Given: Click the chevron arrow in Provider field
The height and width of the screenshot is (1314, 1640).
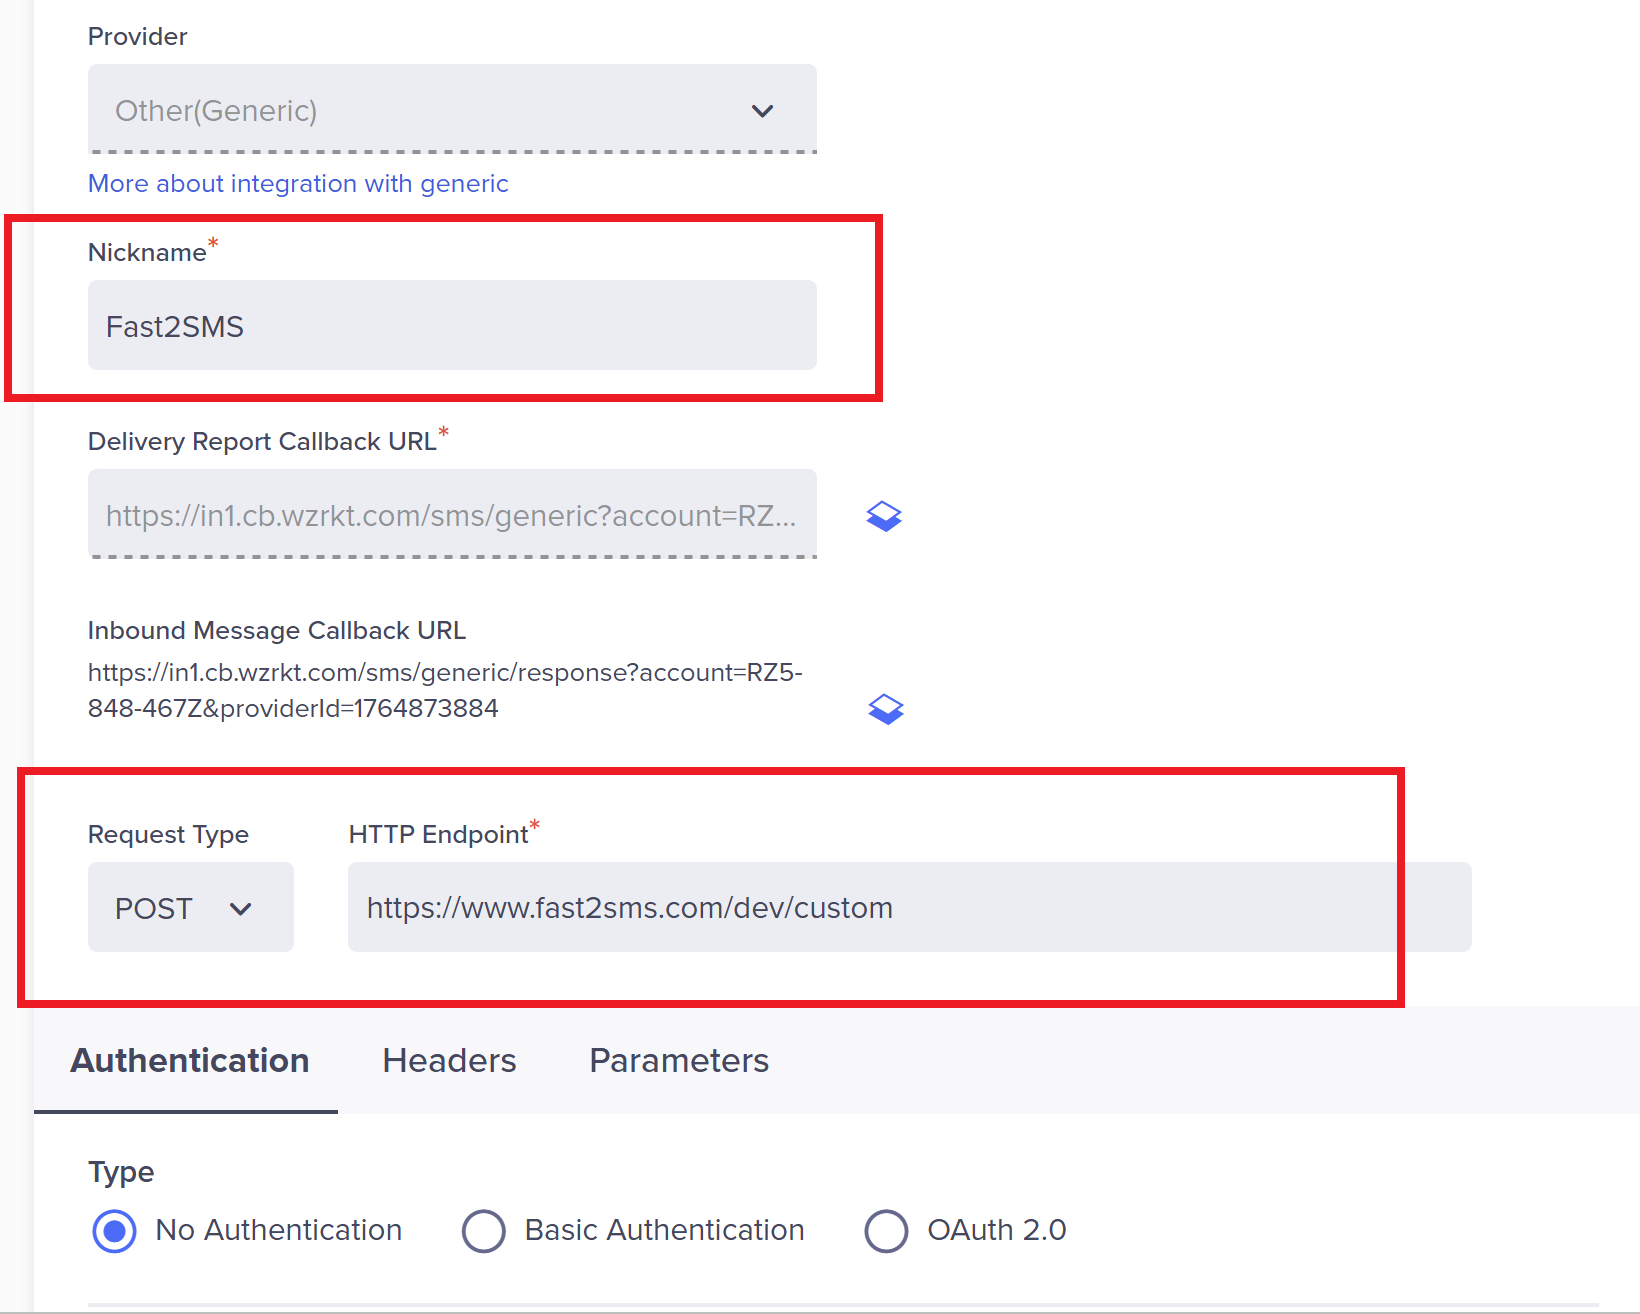Looking at the screenshot, I should click(762, 111).
